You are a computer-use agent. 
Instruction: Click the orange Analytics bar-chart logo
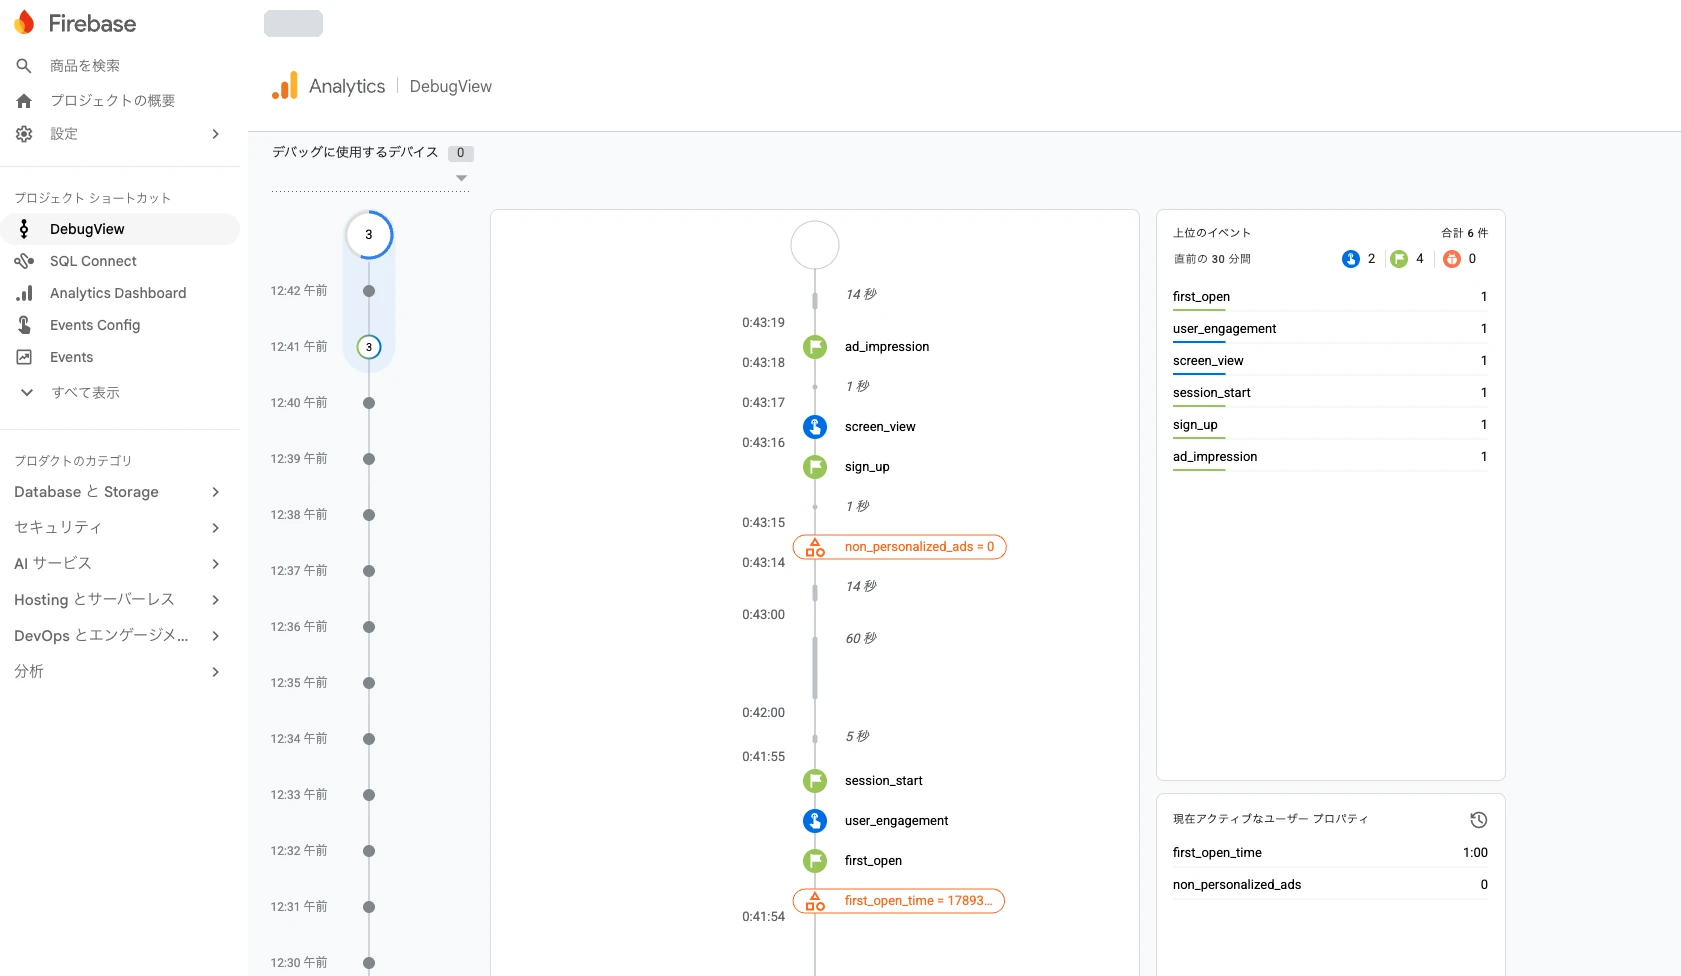(x=285, y=86)
